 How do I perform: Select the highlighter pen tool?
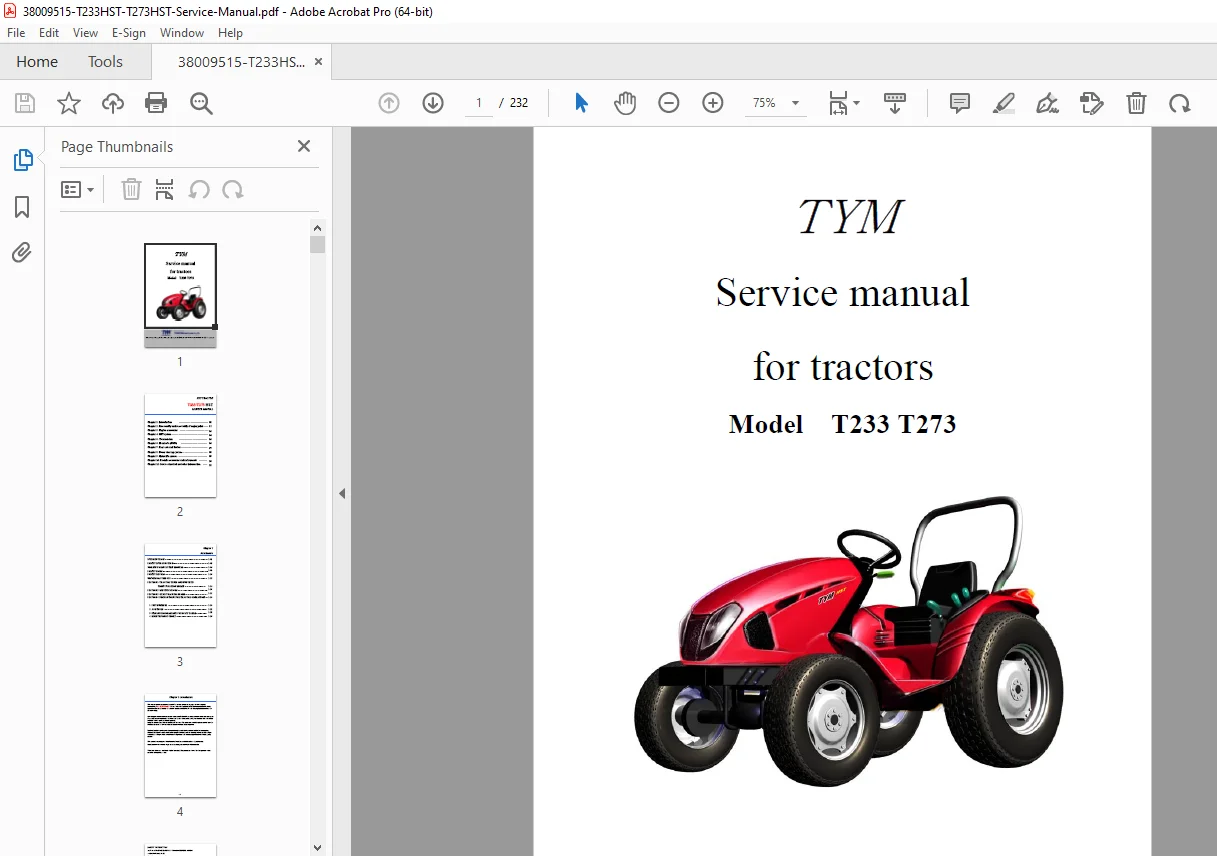pos(1004,103)
